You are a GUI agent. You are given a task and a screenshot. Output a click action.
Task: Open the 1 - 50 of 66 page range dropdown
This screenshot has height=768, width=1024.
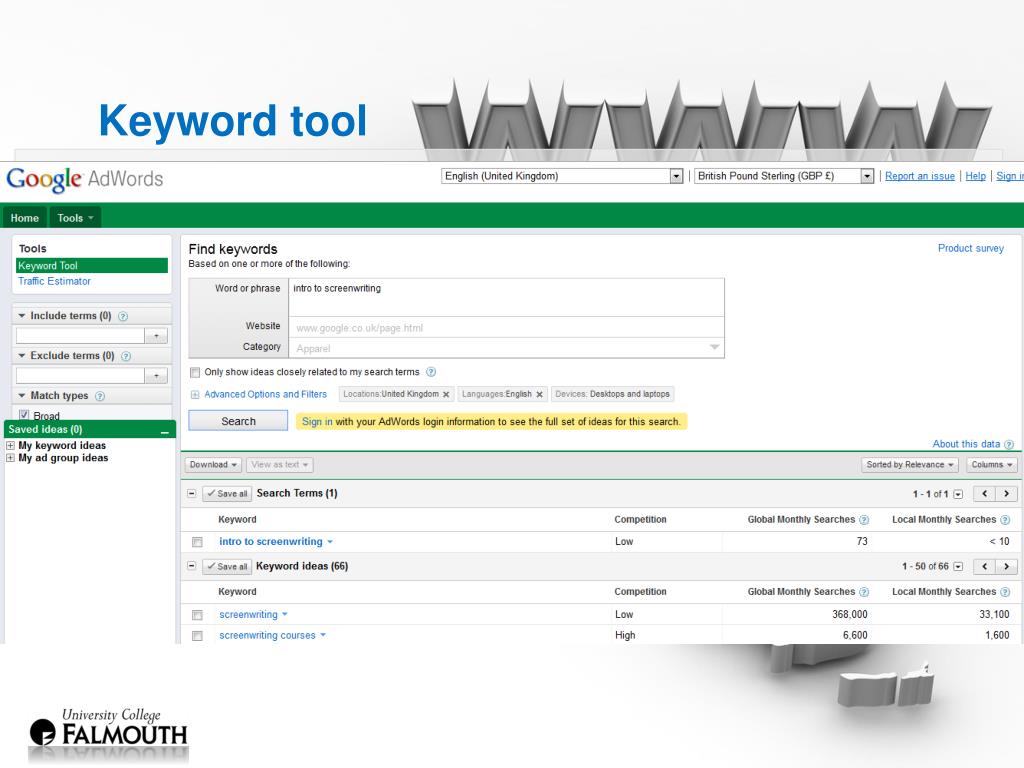(x=958, y=567)
